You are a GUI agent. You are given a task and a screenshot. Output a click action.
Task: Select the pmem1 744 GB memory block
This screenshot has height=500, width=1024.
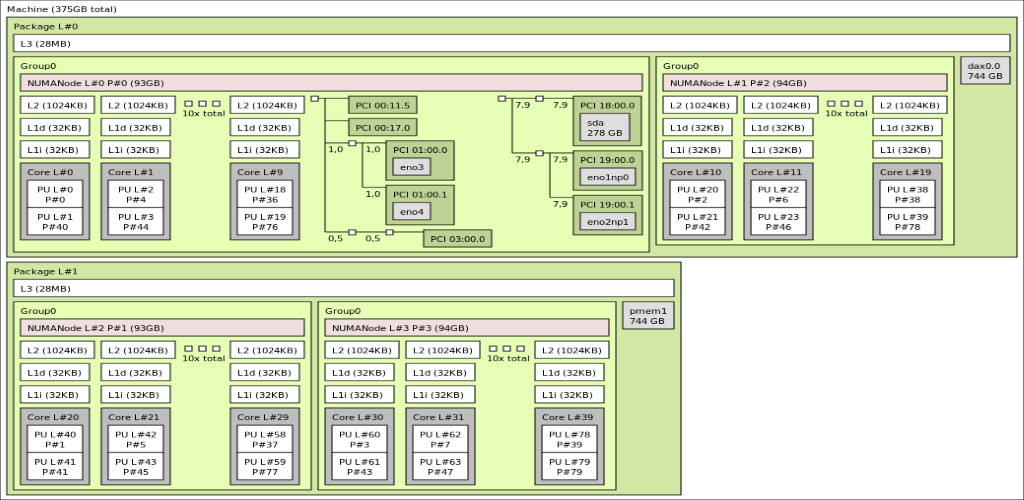pyautogui.click(x=648, y=316)
